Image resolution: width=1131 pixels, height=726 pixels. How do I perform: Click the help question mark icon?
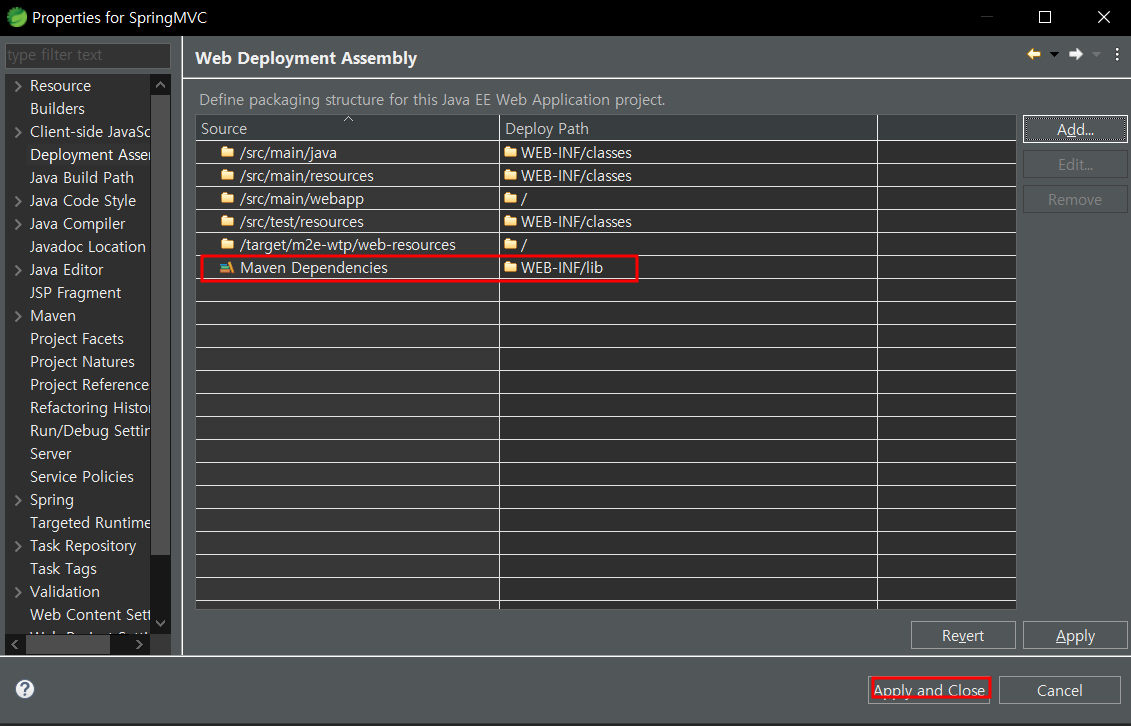25,689
